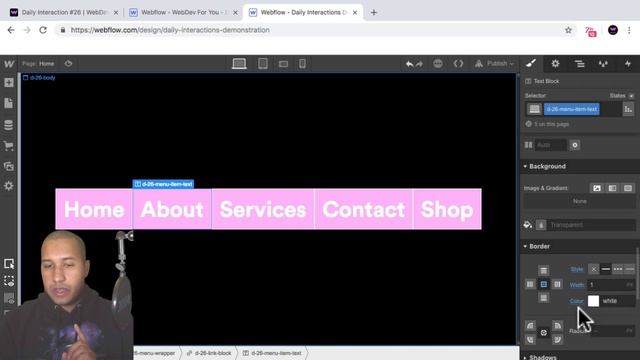Click the border Width field
640x360 pixels.
[x=611, y=284]
